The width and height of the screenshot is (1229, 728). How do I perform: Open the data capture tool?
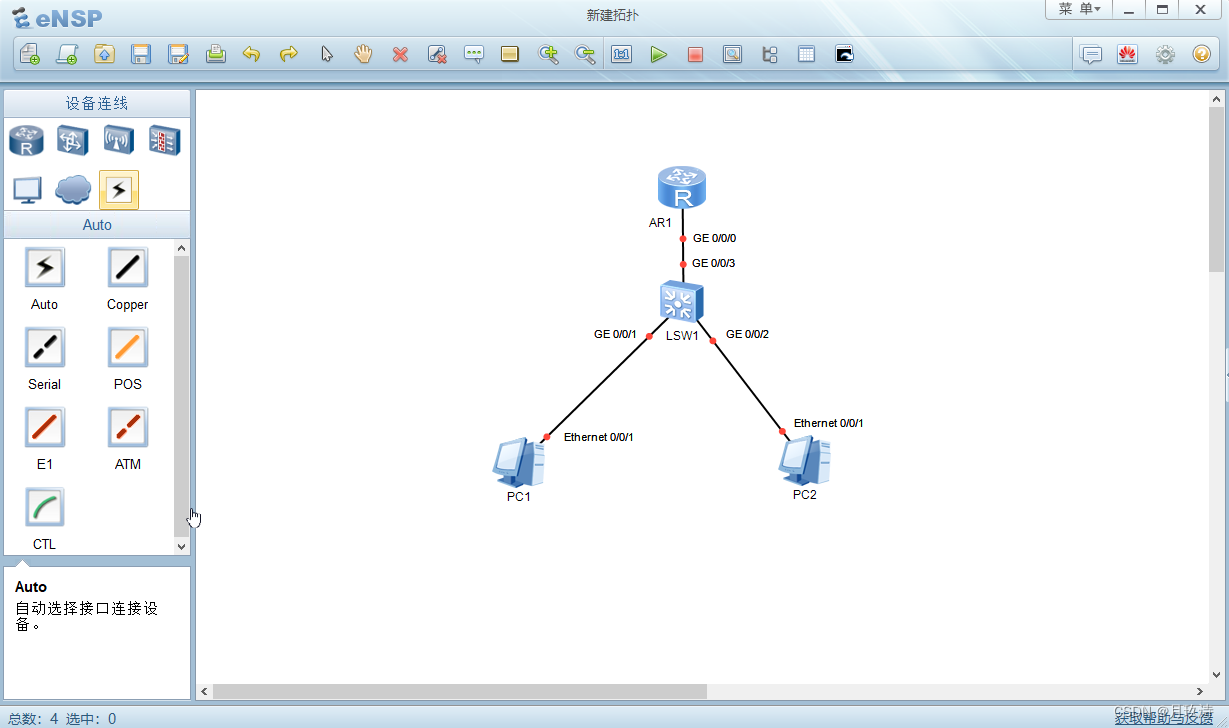pos(732,54)
